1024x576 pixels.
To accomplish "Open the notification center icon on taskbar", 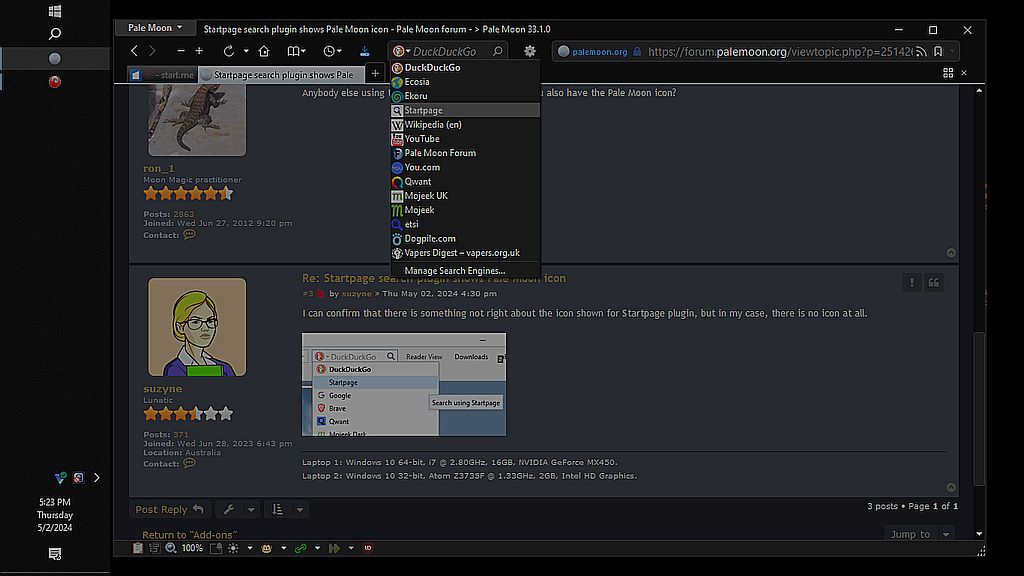I will pyautogui.click(x=55, y=554).
